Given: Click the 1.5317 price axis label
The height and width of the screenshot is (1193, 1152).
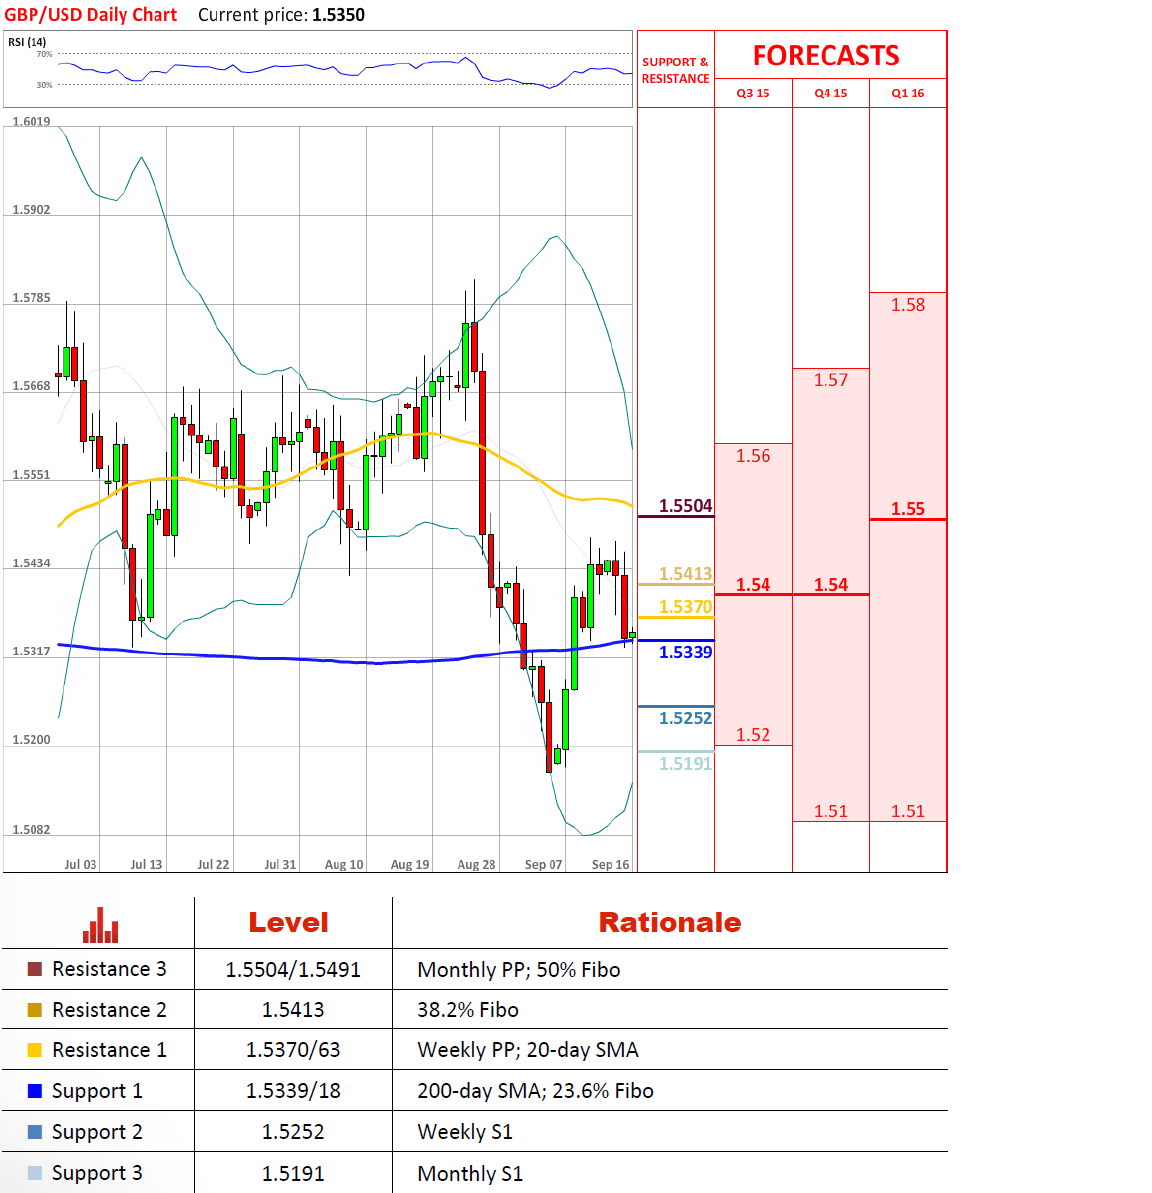Looking at the screenshot, I should coord(31,651).
